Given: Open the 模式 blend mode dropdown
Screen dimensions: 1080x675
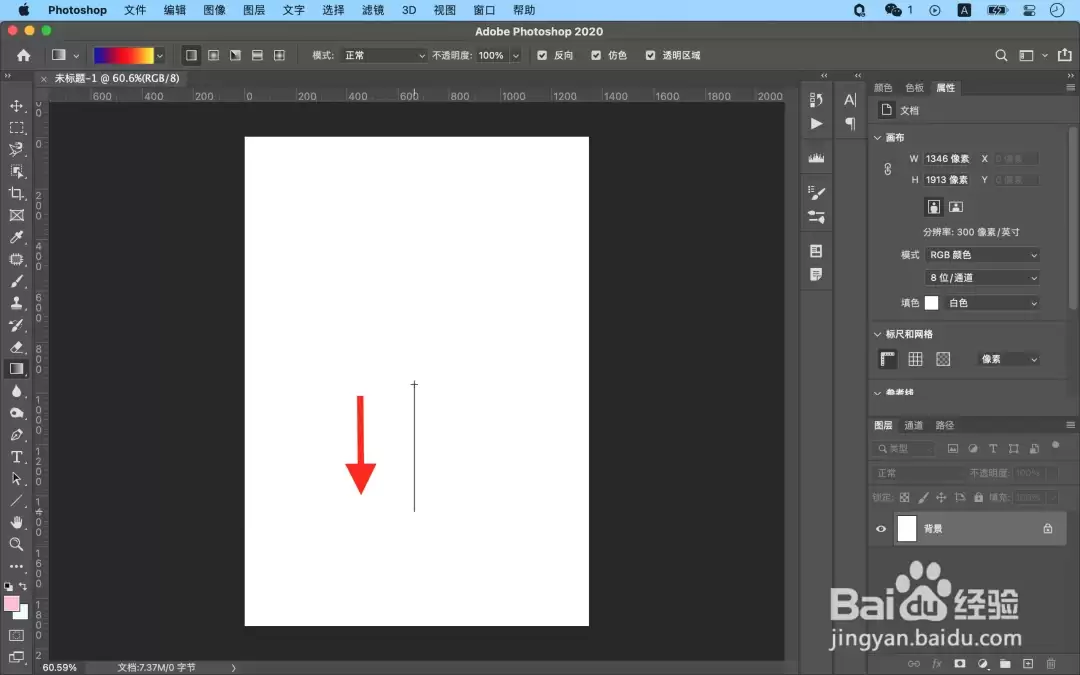Looking at the screenshot, I should pos(385,55).
